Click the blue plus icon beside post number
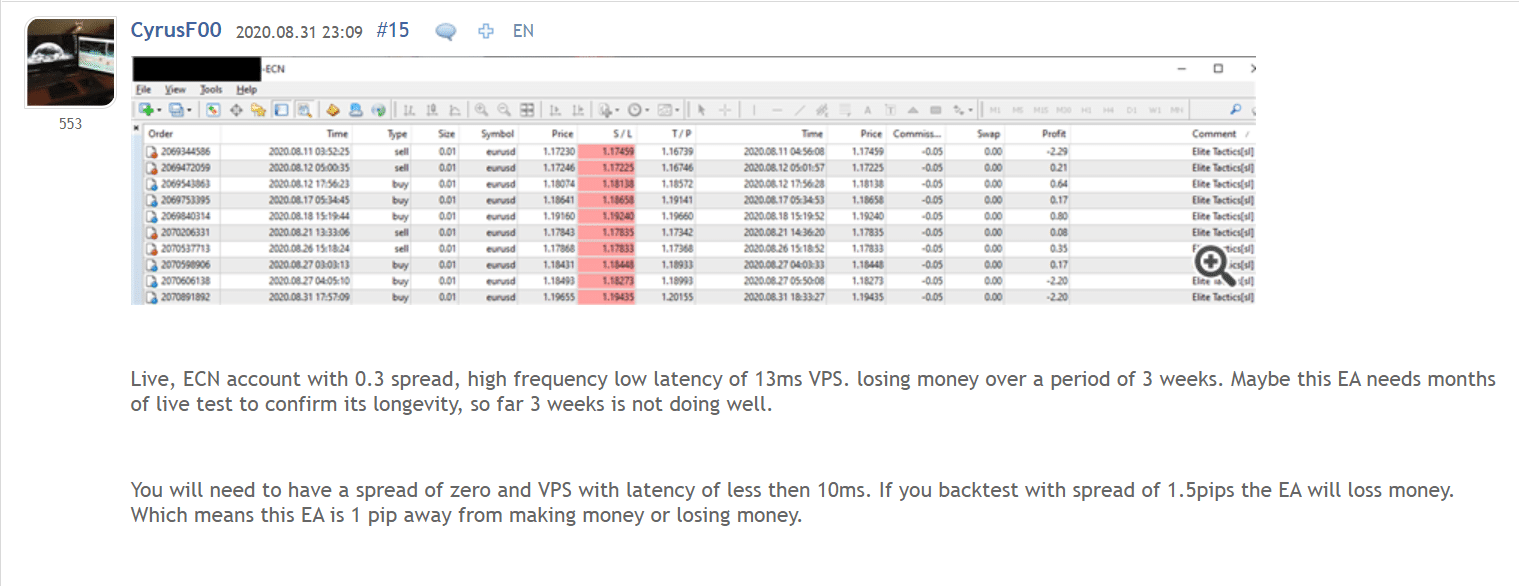The width and height of the screenshot is (1519, 586). [x=486, y=31]
